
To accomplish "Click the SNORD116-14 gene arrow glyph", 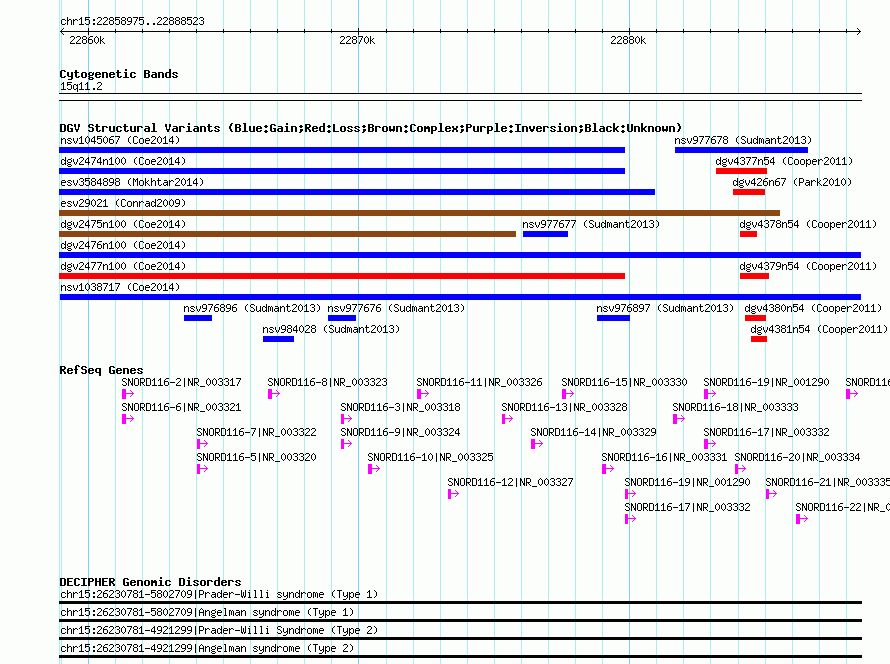I will pos(536,444).
